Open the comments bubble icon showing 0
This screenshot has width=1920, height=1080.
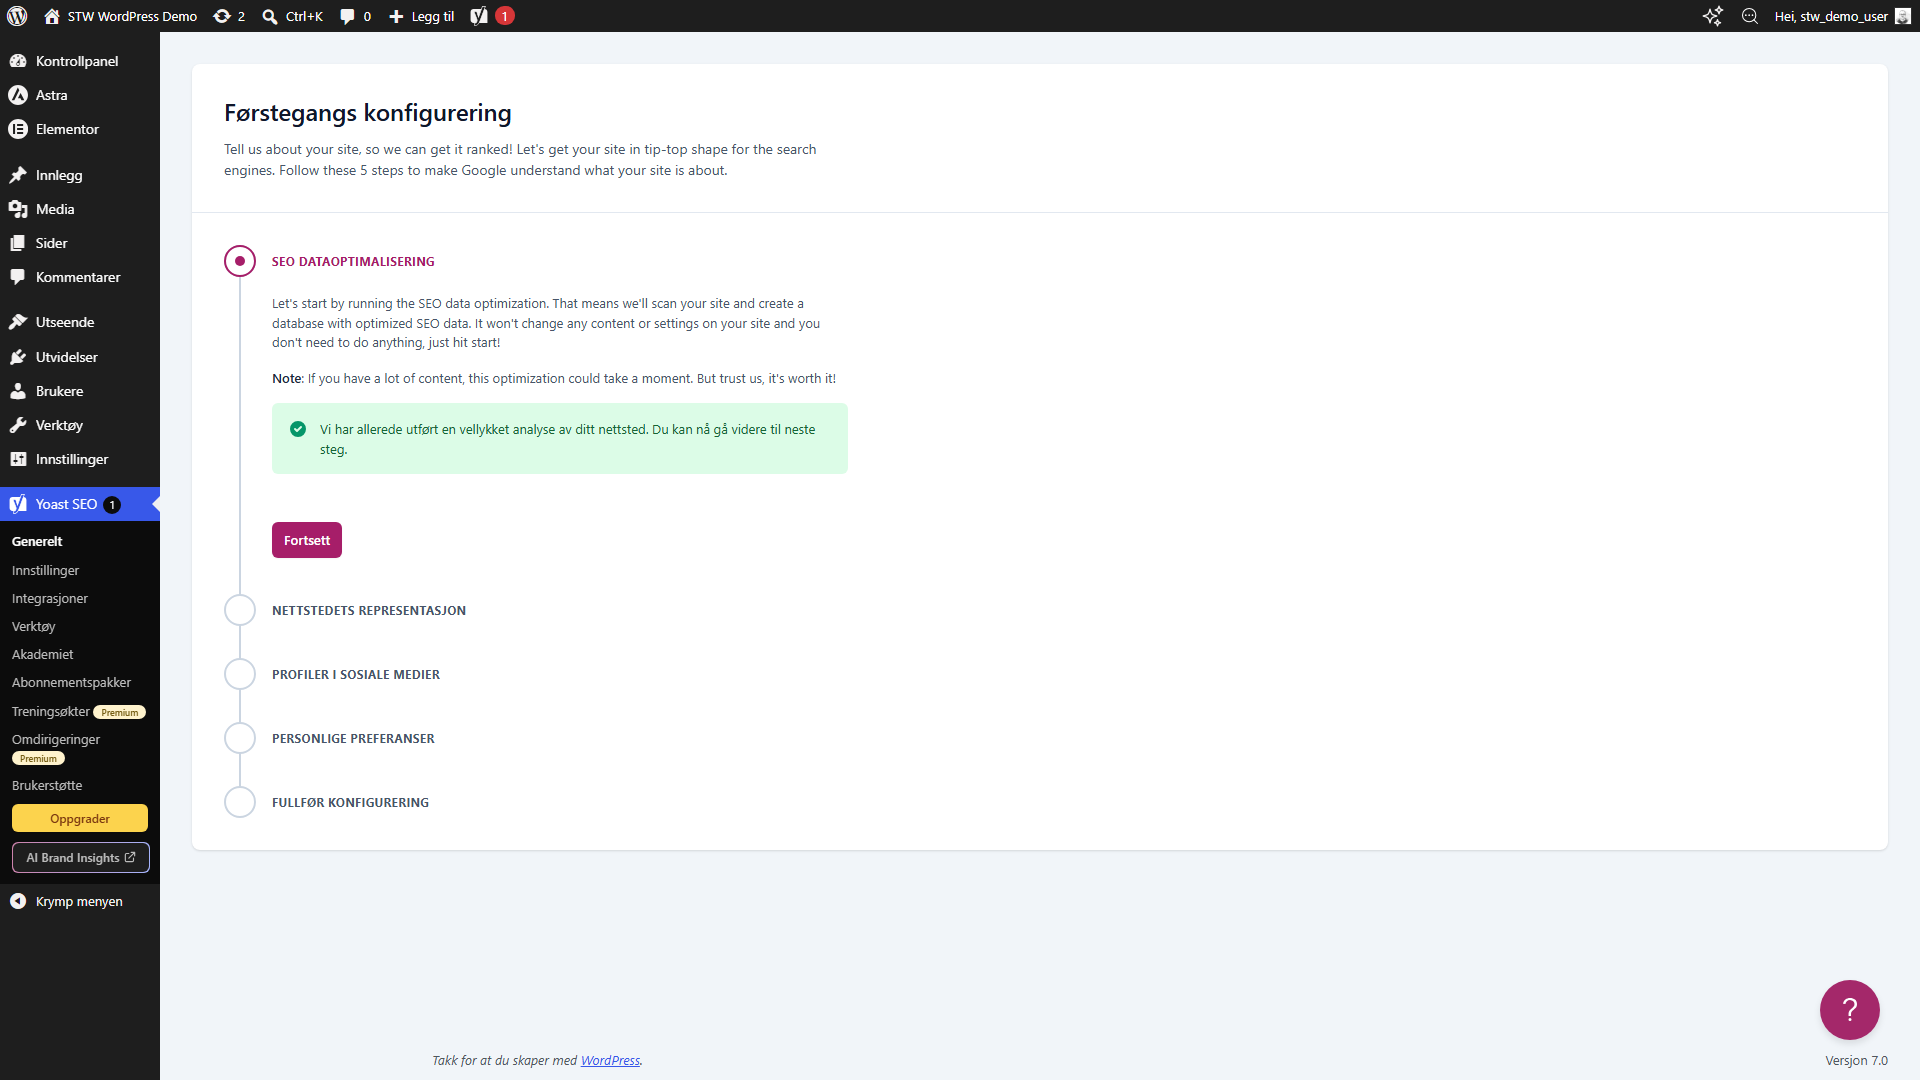[x=347, y=17]
